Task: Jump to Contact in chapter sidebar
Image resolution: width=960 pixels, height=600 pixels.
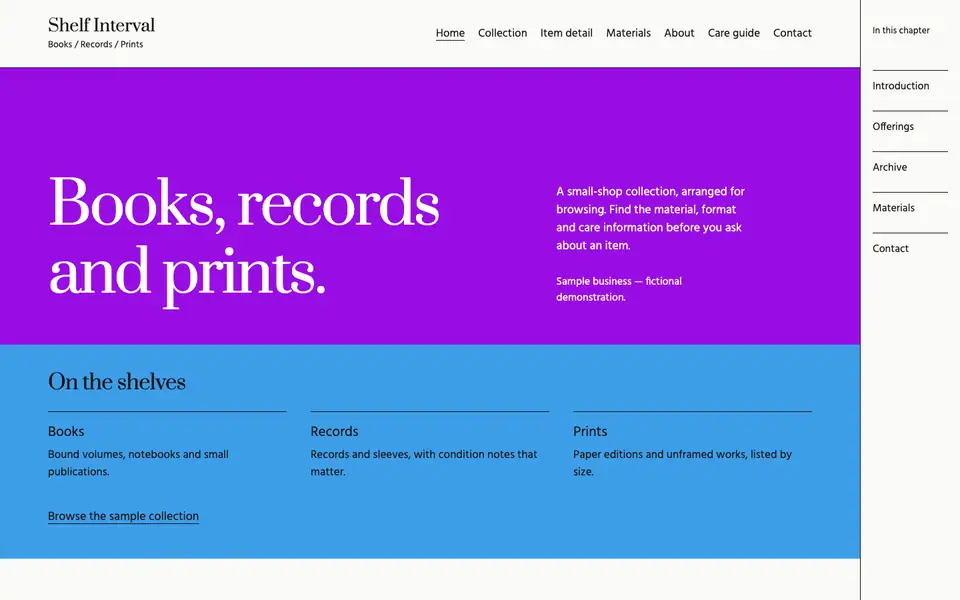Action: 890,249
